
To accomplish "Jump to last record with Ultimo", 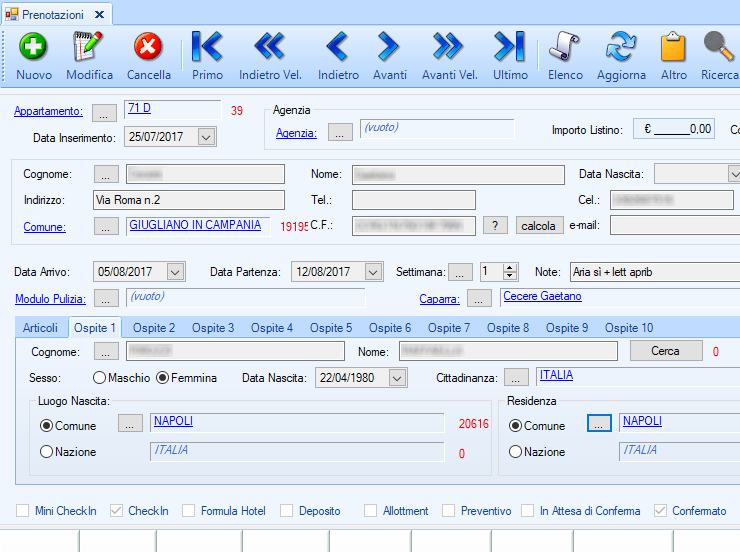I will click(510, 47).
